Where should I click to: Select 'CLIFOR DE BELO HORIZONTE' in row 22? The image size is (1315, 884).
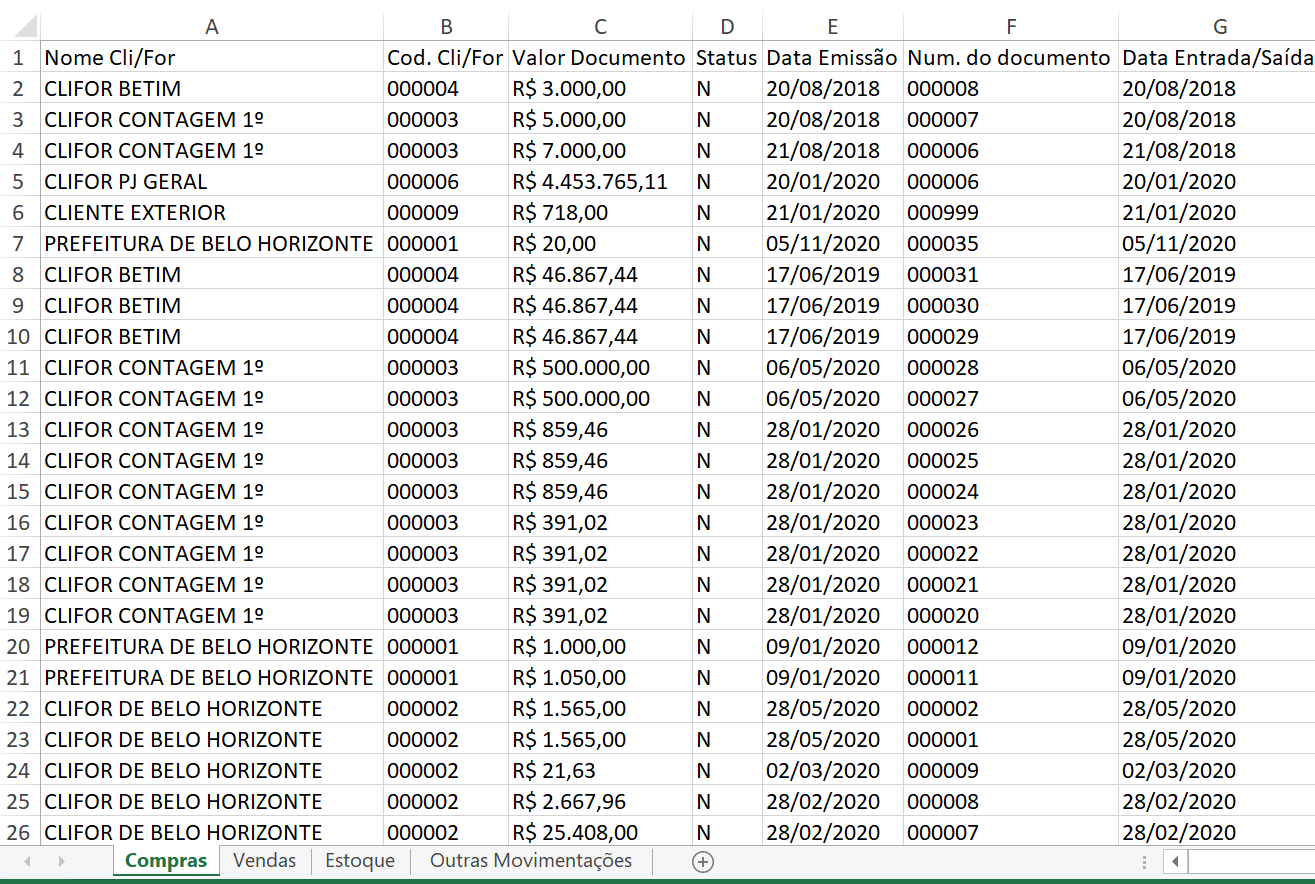point(212,709)
